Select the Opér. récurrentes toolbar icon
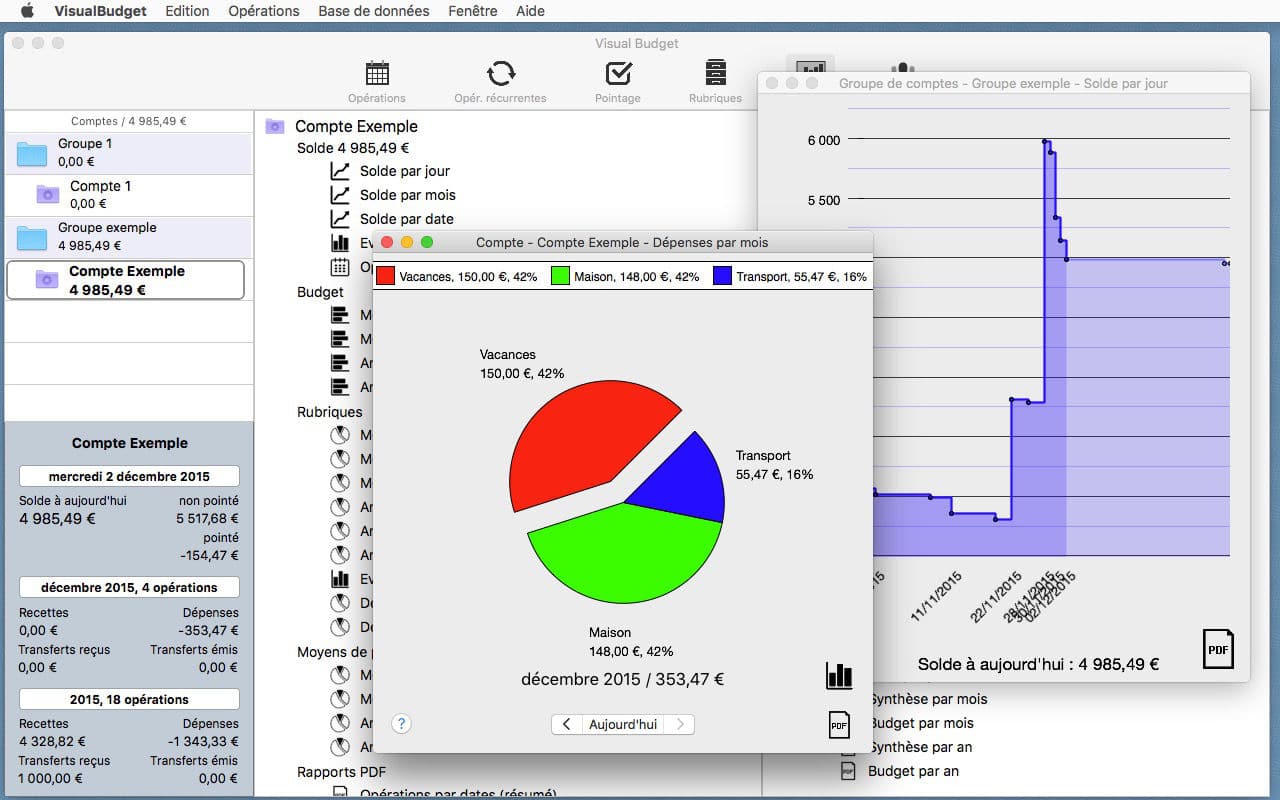Viewport: 1280px width, 800px height. coord(502,80)
